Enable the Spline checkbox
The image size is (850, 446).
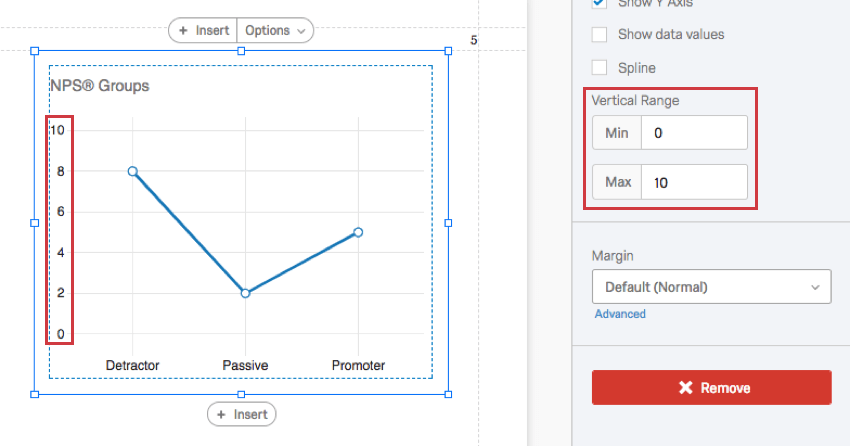599,68
